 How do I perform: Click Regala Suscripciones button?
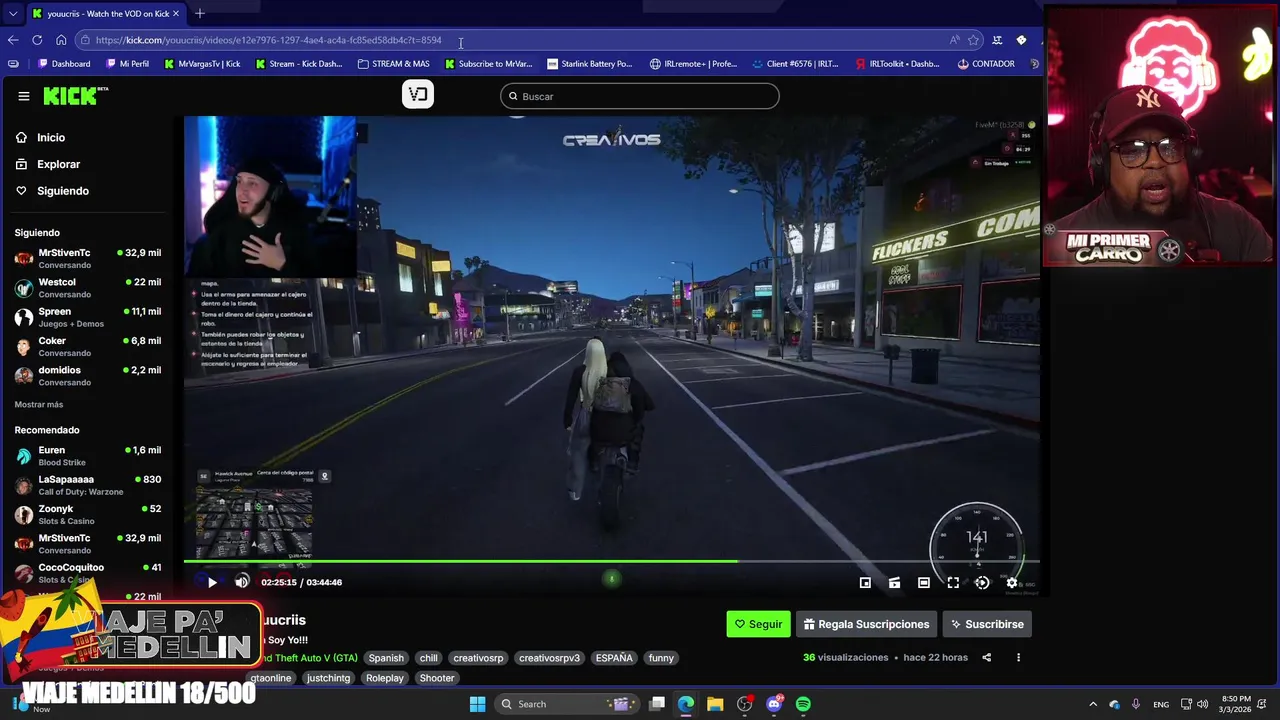[x=866, y=624]
